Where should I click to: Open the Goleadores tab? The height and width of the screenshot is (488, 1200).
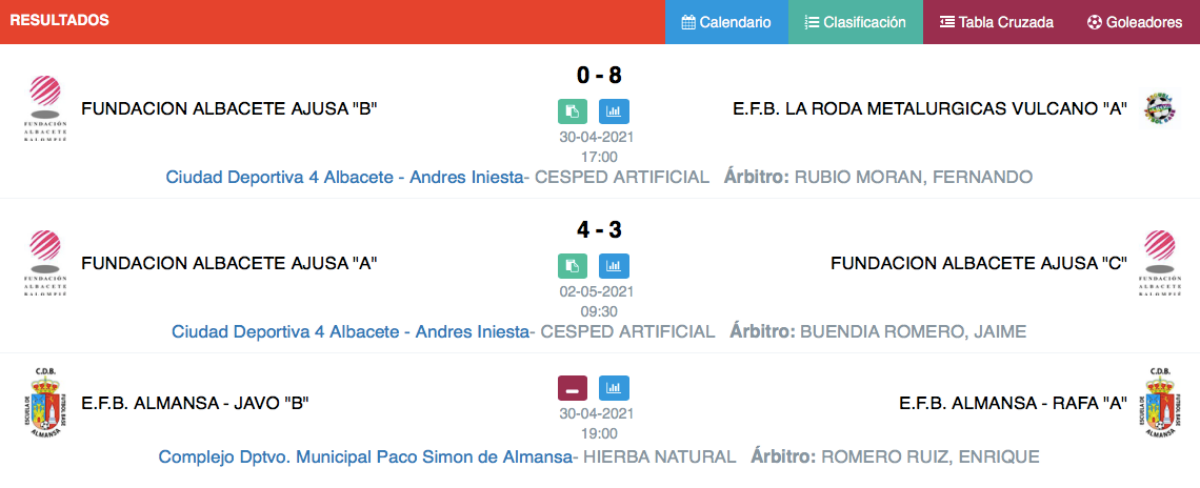click(x=1135, y=22)
